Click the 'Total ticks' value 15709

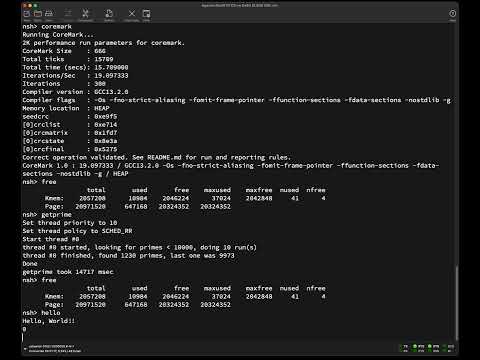point(104,59)
